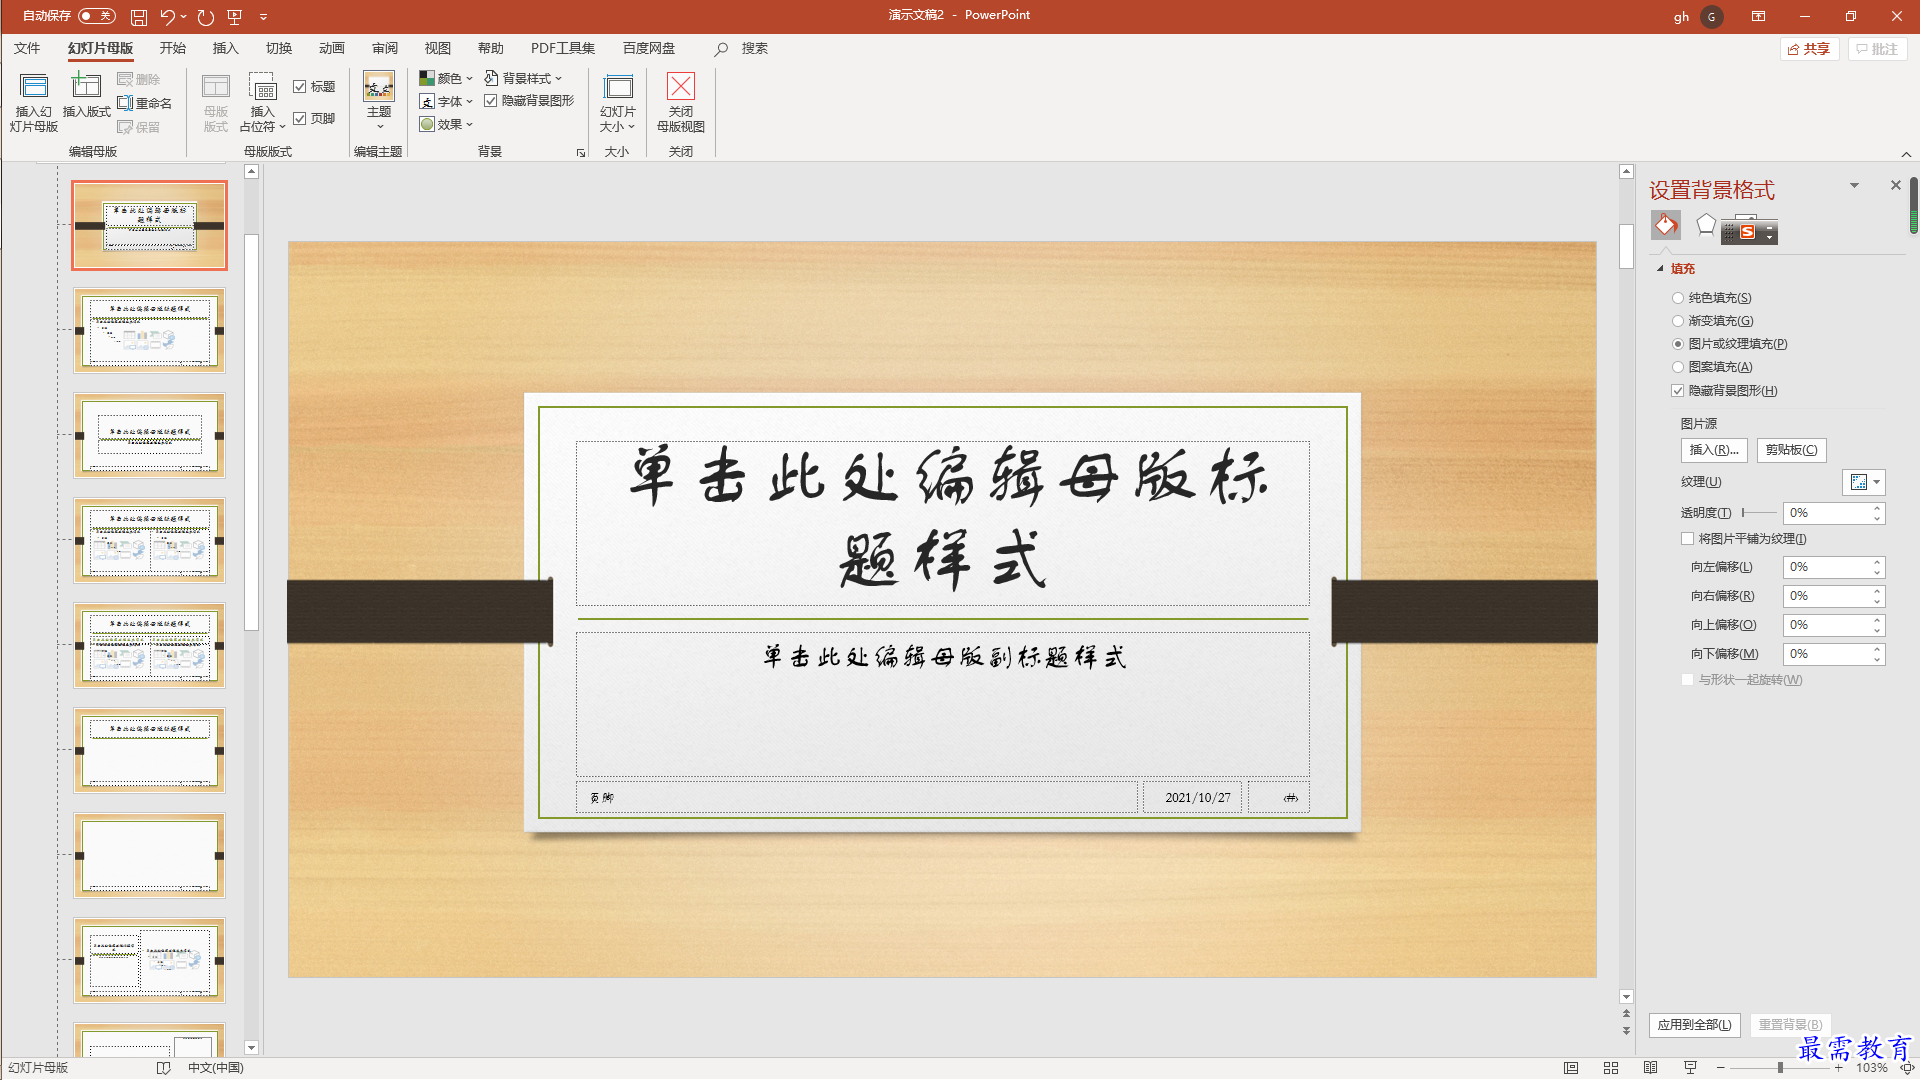Click the search magnifier icon
This screenshot has height=1080, width=1920.
click(x=721, y=49)
